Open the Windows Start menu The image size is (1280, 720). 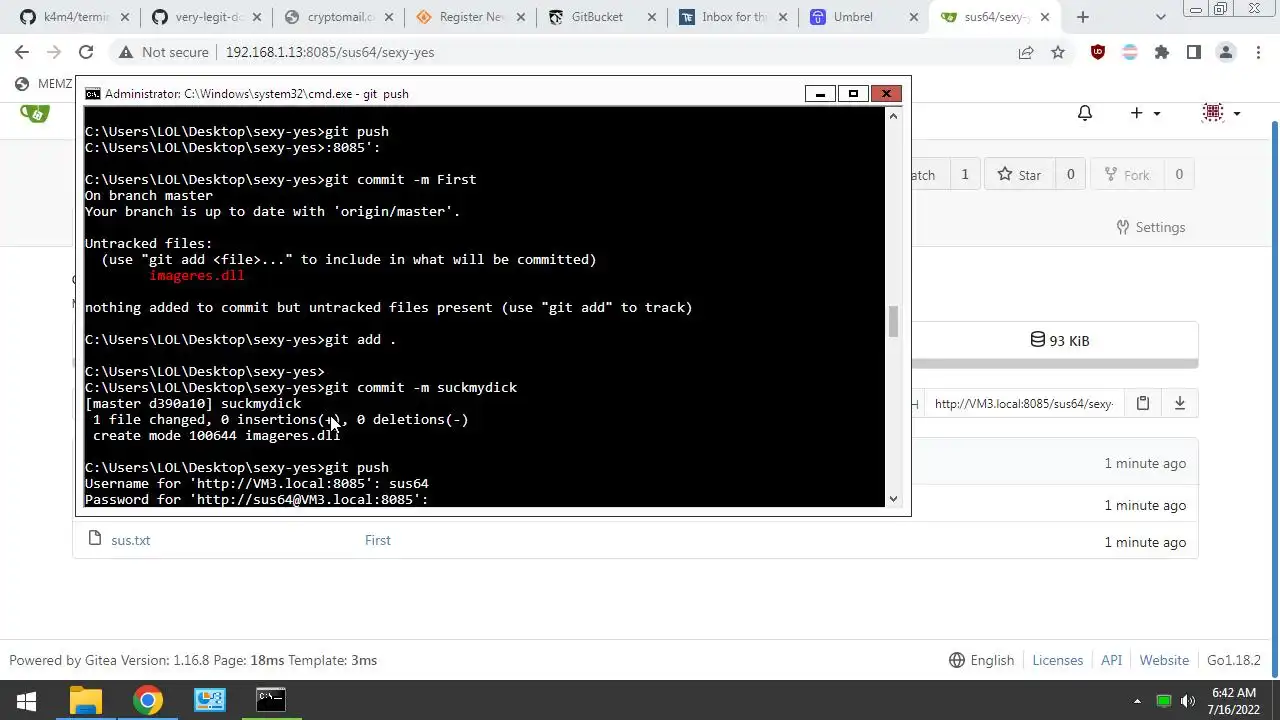pos(26,700)
